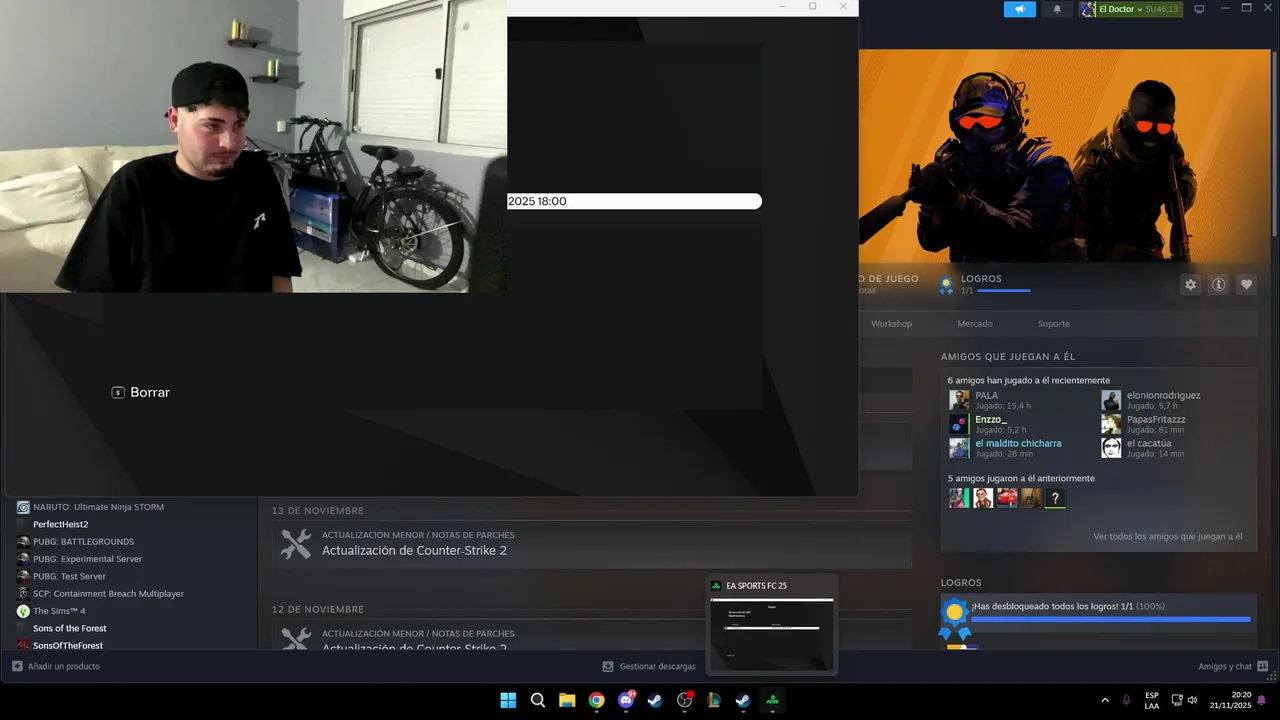The height and width of the screenshot is (720, 1280).
Task: Open game settings gear icon
Action: [x=1190, y=285]
